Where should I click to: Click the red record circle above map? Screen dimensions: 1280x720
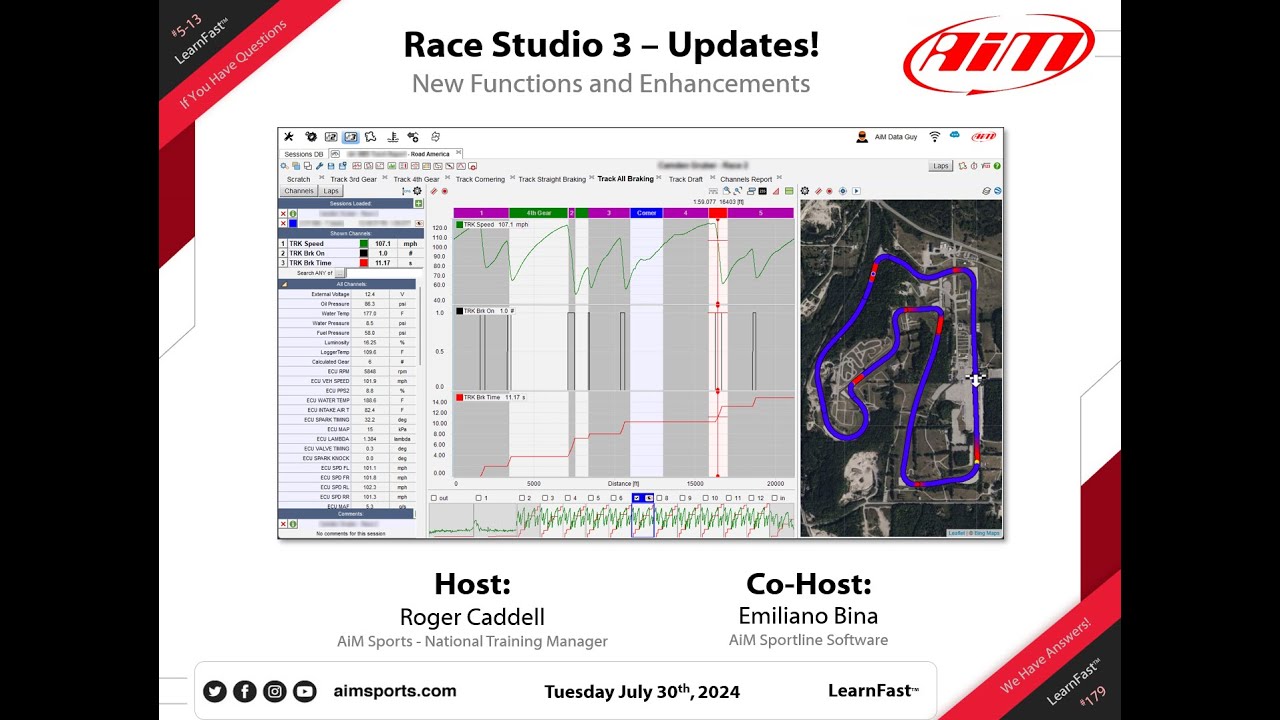(x=829, y=191)
